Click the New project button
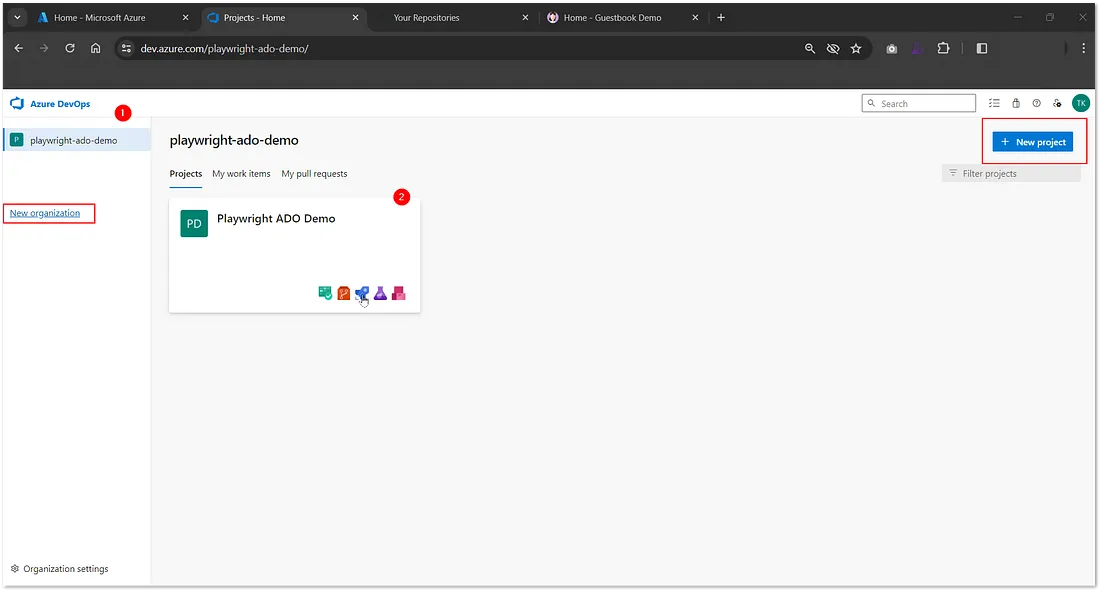 tap(1033, 142)
